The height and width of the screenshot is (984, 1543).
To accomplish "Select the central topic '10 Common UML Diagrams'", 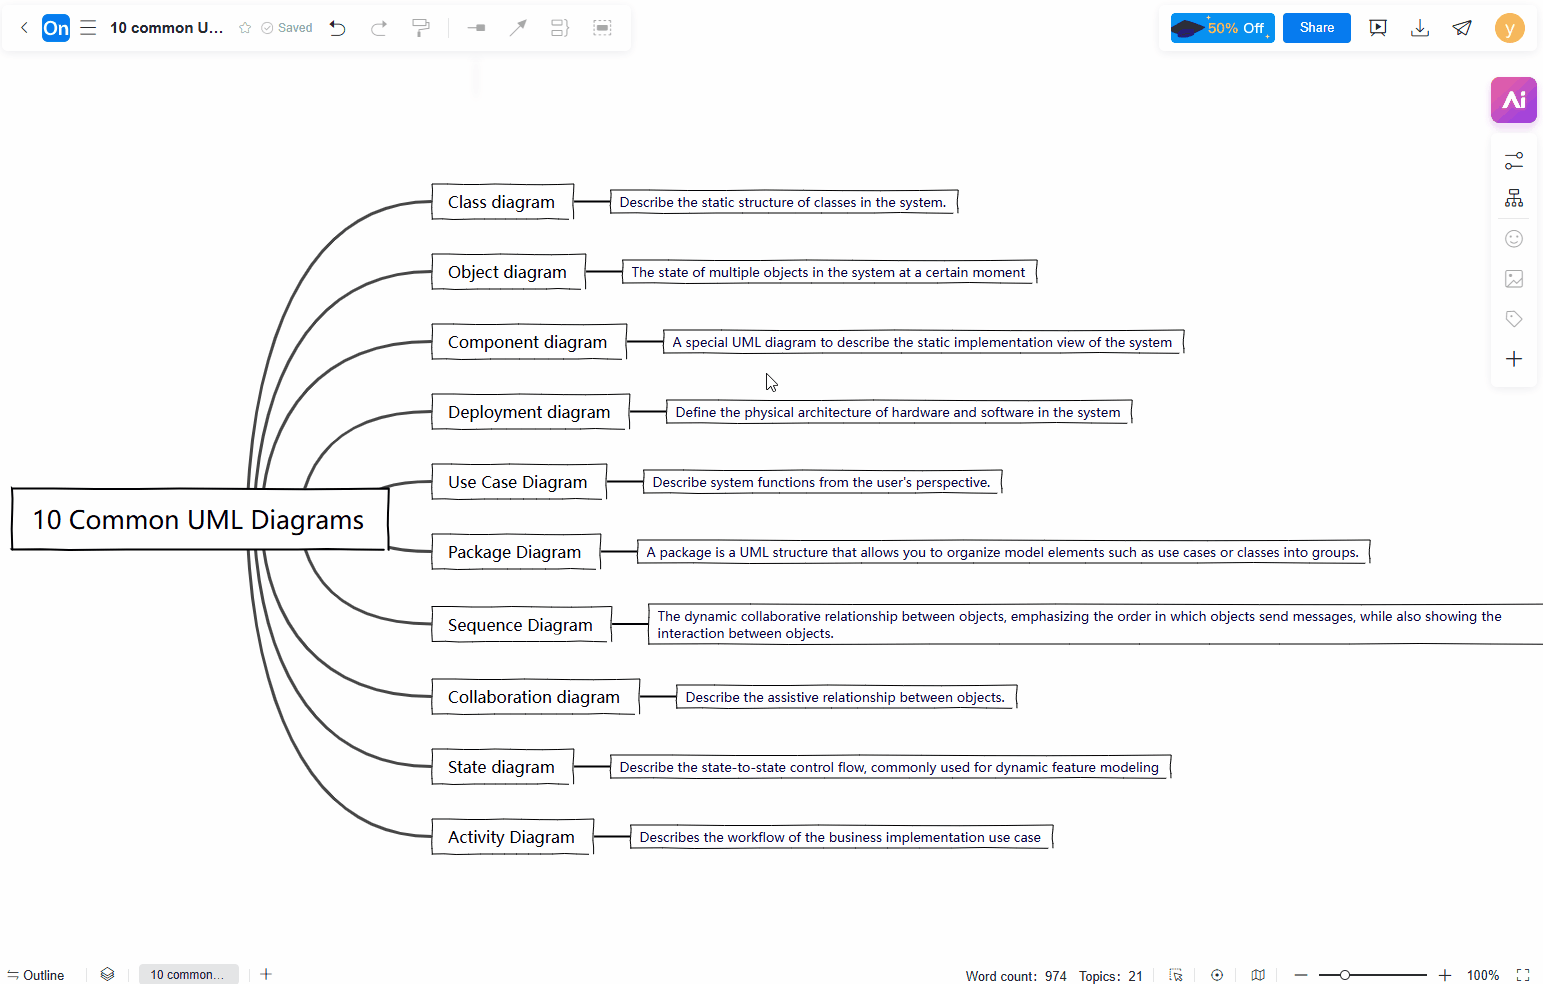I will pos(199,519).
